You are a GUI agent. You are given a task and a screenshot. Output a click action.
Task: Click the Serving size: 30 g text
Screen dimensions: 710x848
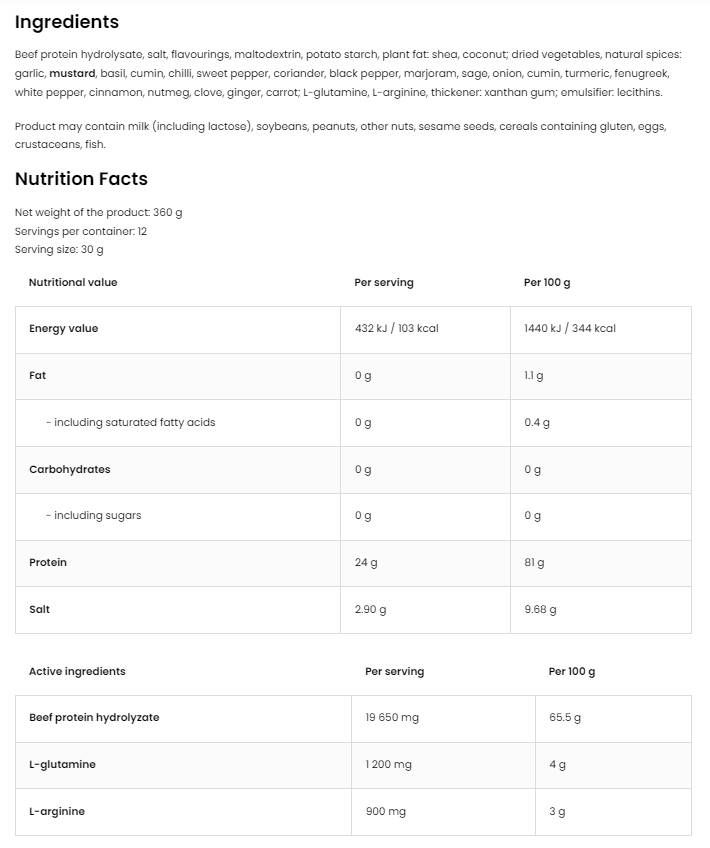(x=59, y=249)
